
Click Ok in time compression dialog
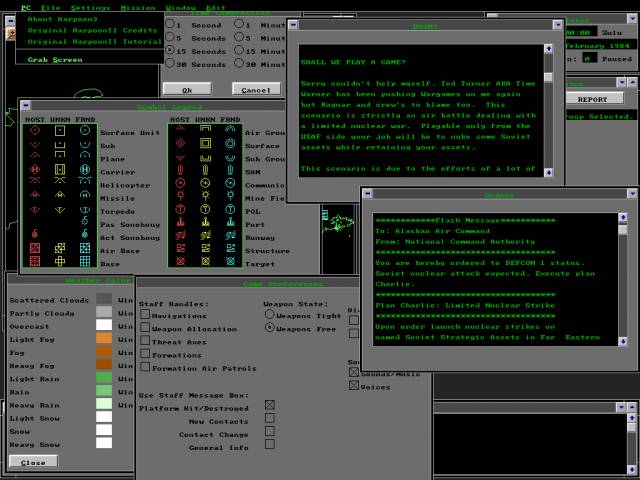(x=187, y=89)
